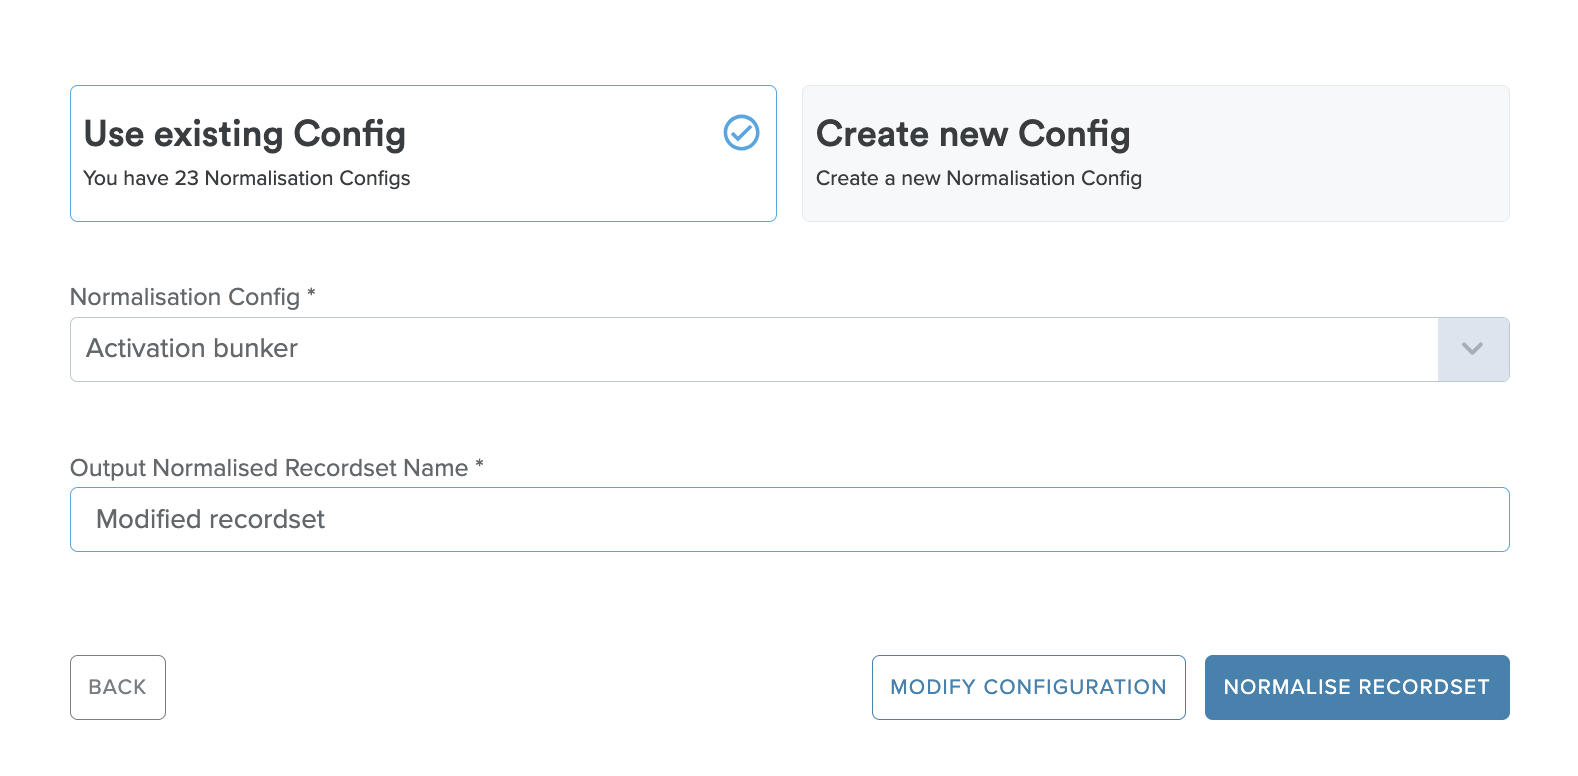This screenshot has width=1578, height=776.
Task: Click the 'Normalisation Config *' label
Action: [193, 297]
